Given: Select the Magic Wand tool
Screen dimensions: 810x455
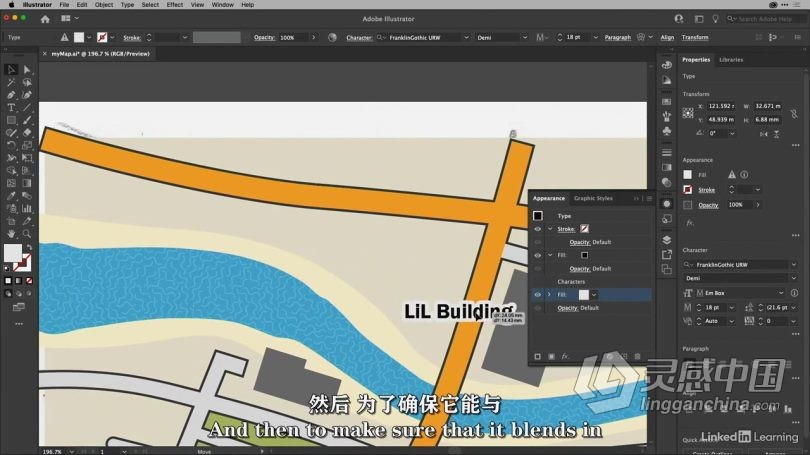Looking at the screenshot, I should pos(11,82).
